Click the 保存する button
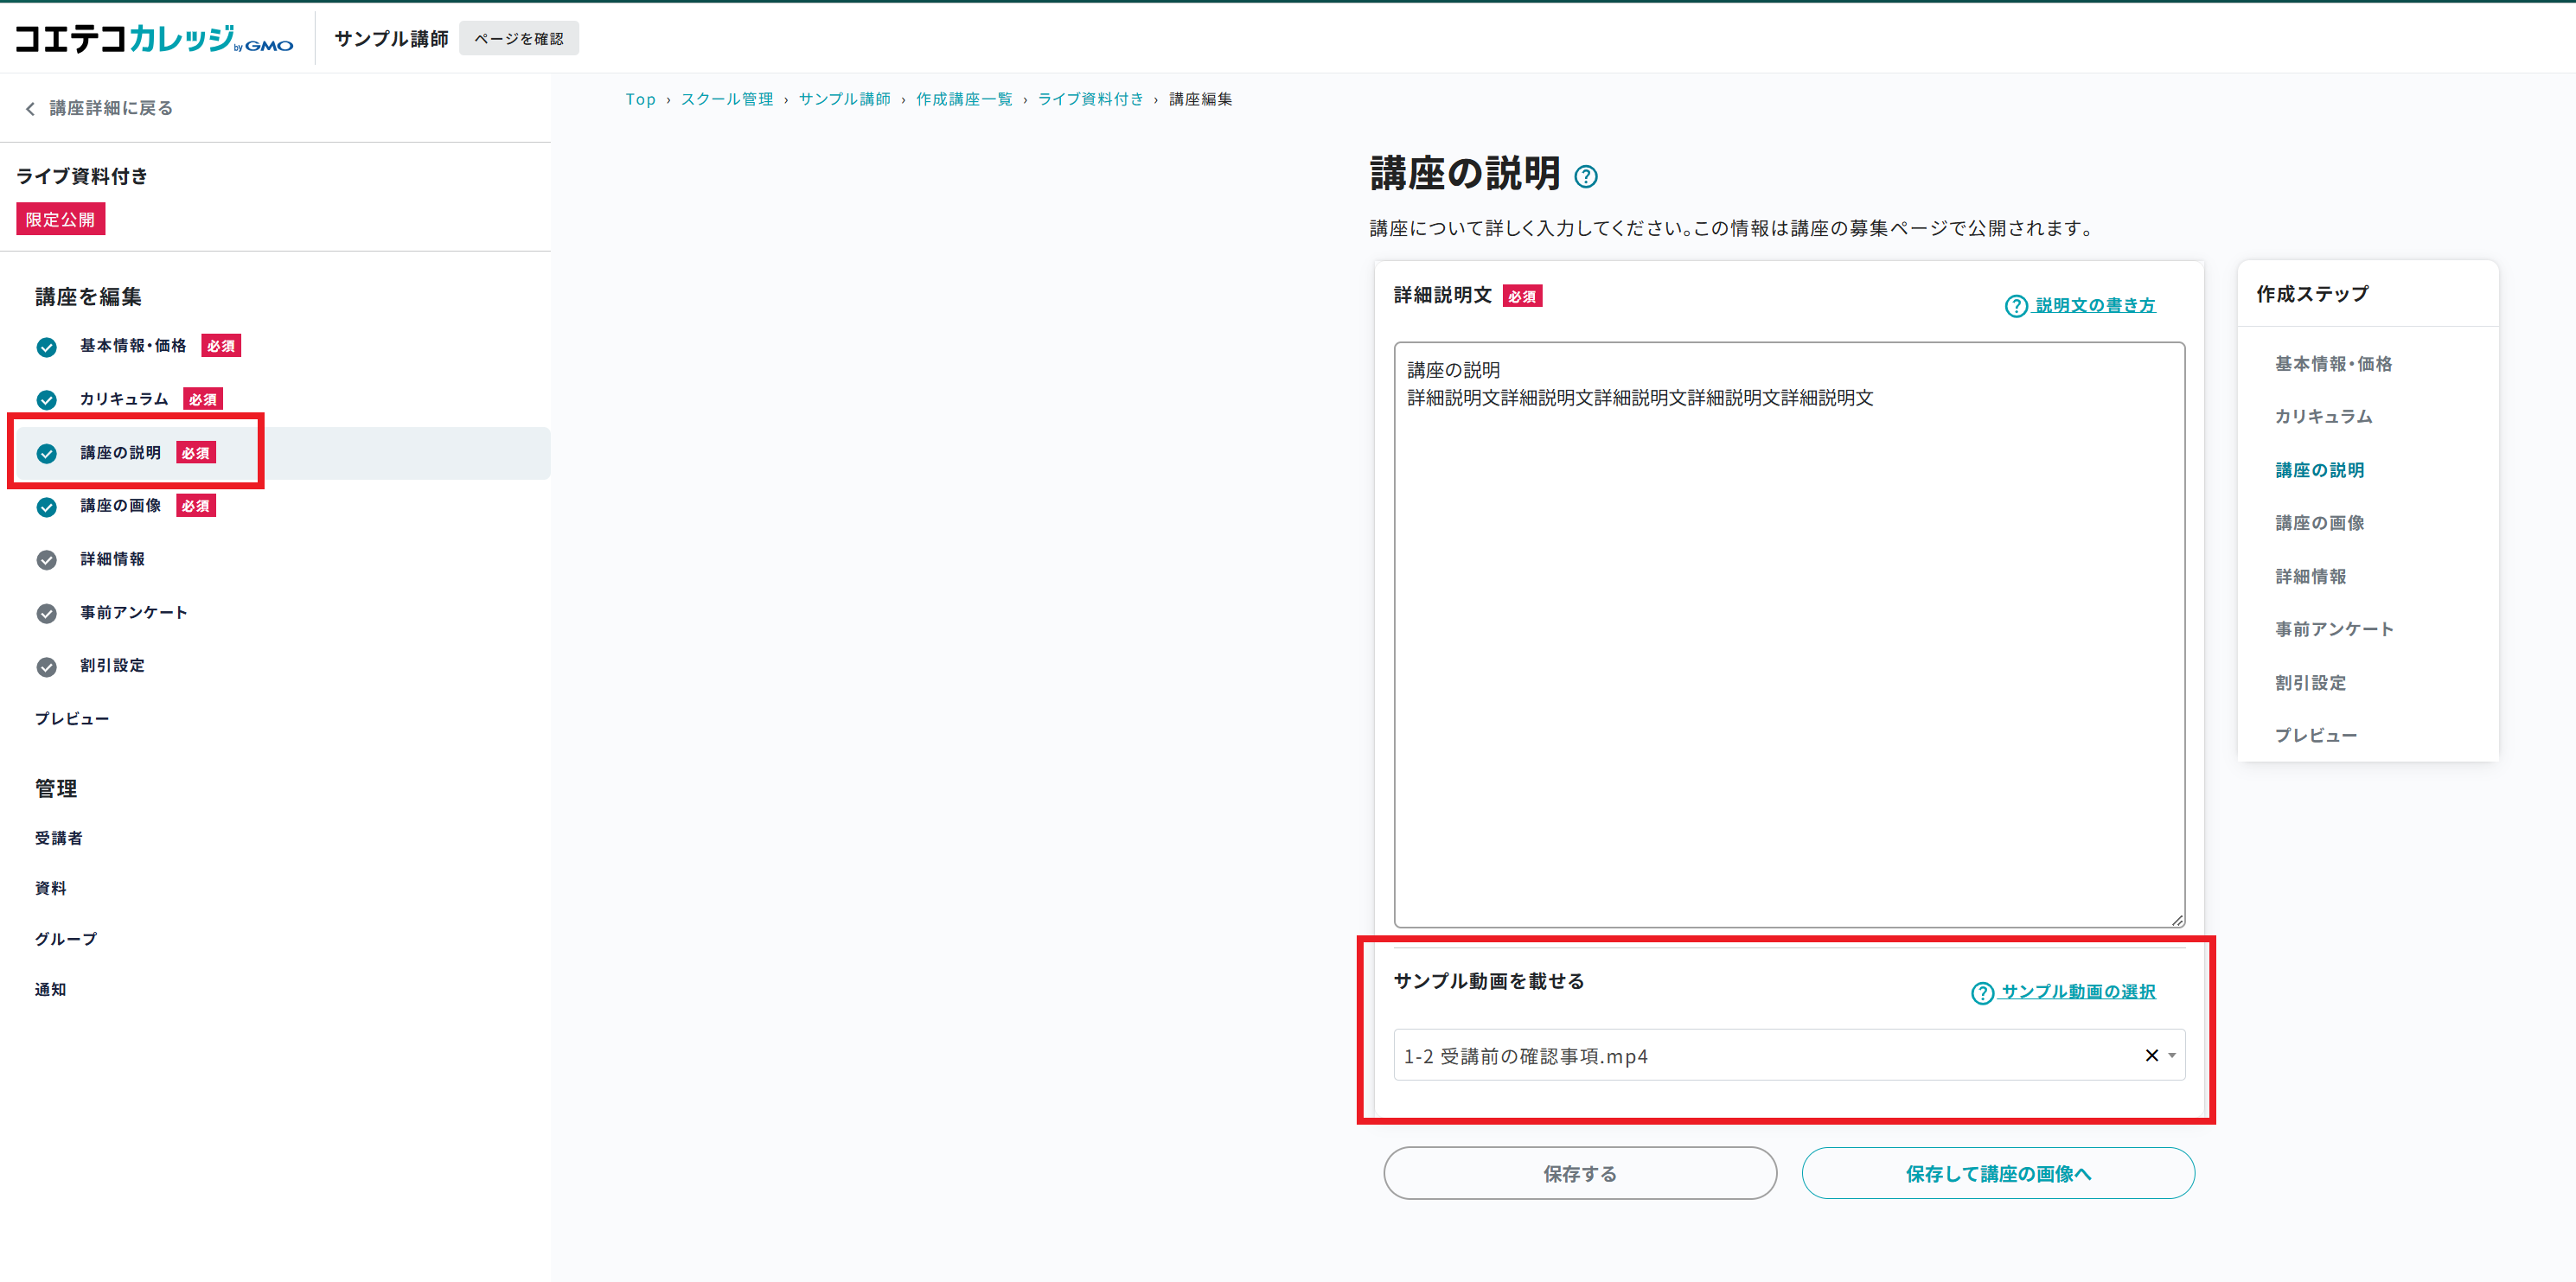This screenshot has height=1282, width=2576. [1579, 1173]
